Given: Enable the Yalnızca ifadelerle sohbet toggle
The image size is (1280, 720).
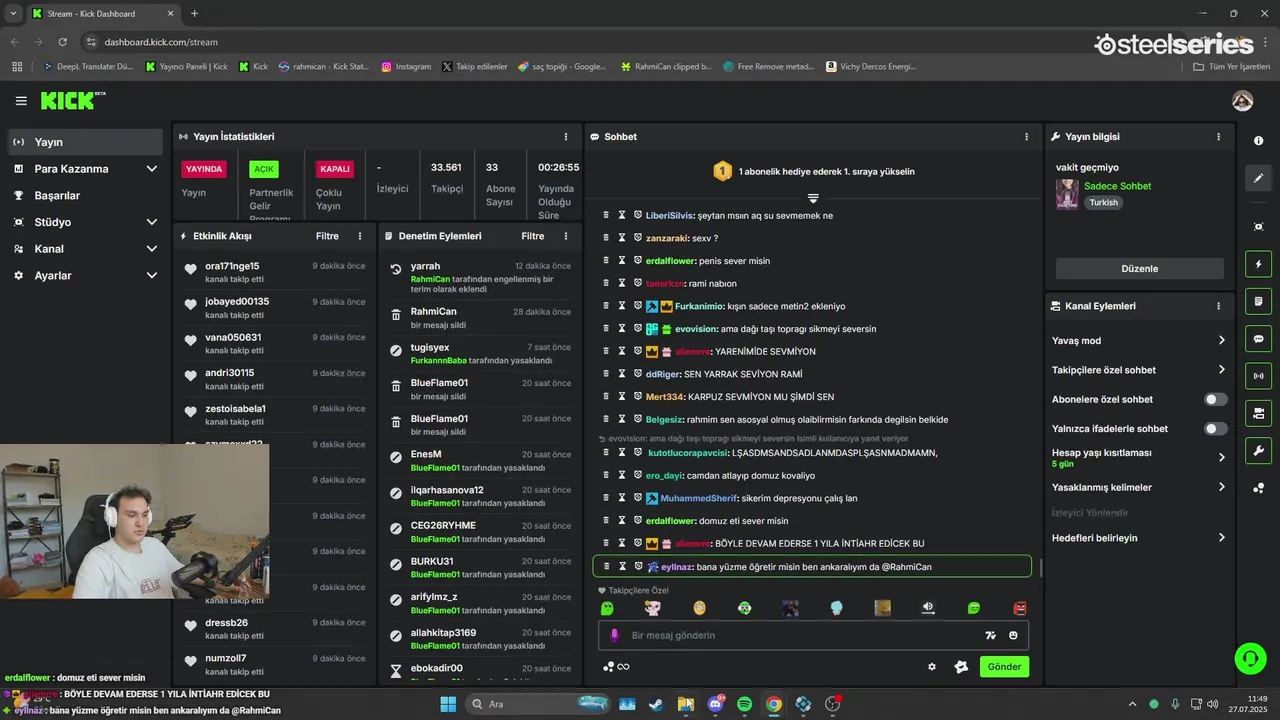Looking at the screenshot, I should click(1215, 429).
